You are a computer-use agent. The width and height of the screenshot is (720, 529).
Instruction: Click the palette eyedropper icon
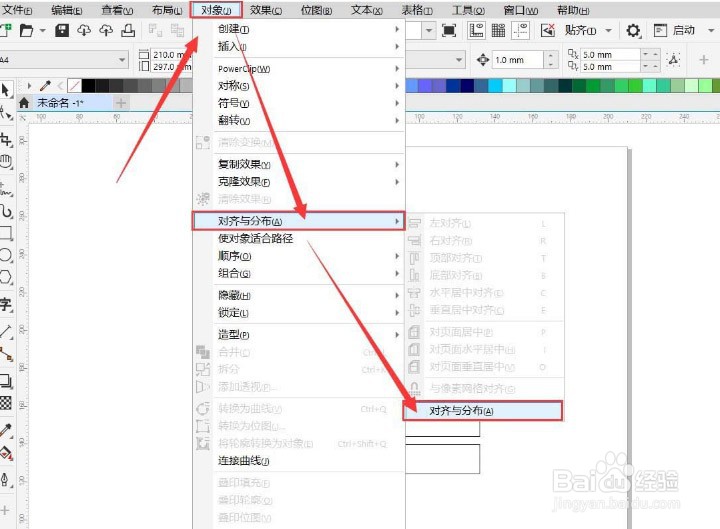click(x=45, y=85)
